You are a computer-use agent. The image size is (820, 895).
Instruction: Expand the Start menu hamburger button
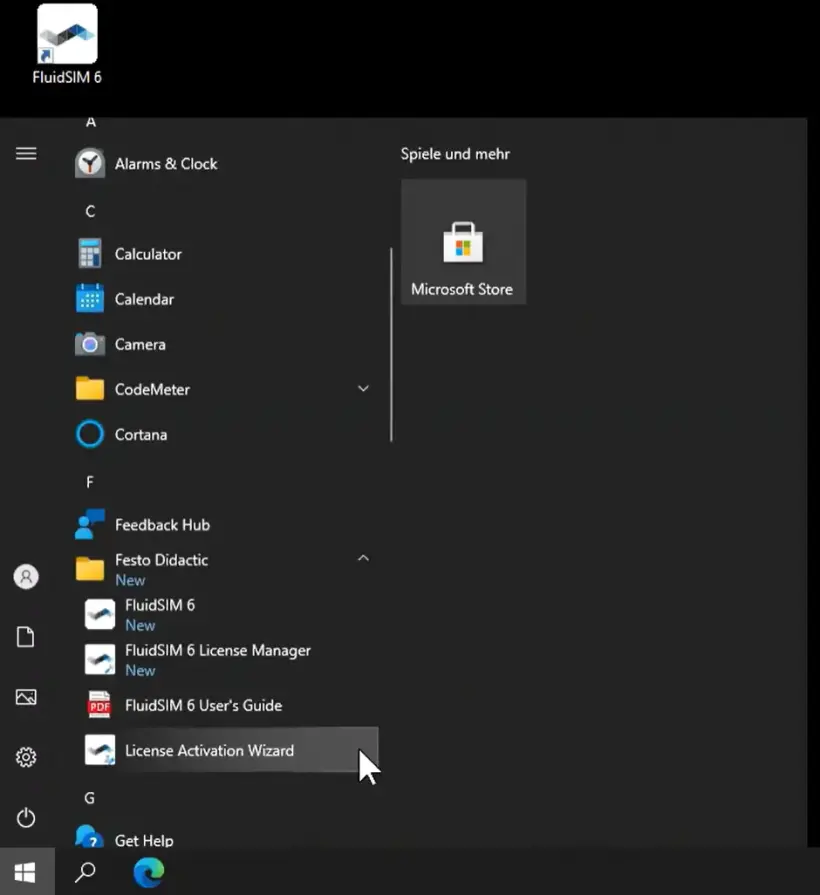click(26, 154)
